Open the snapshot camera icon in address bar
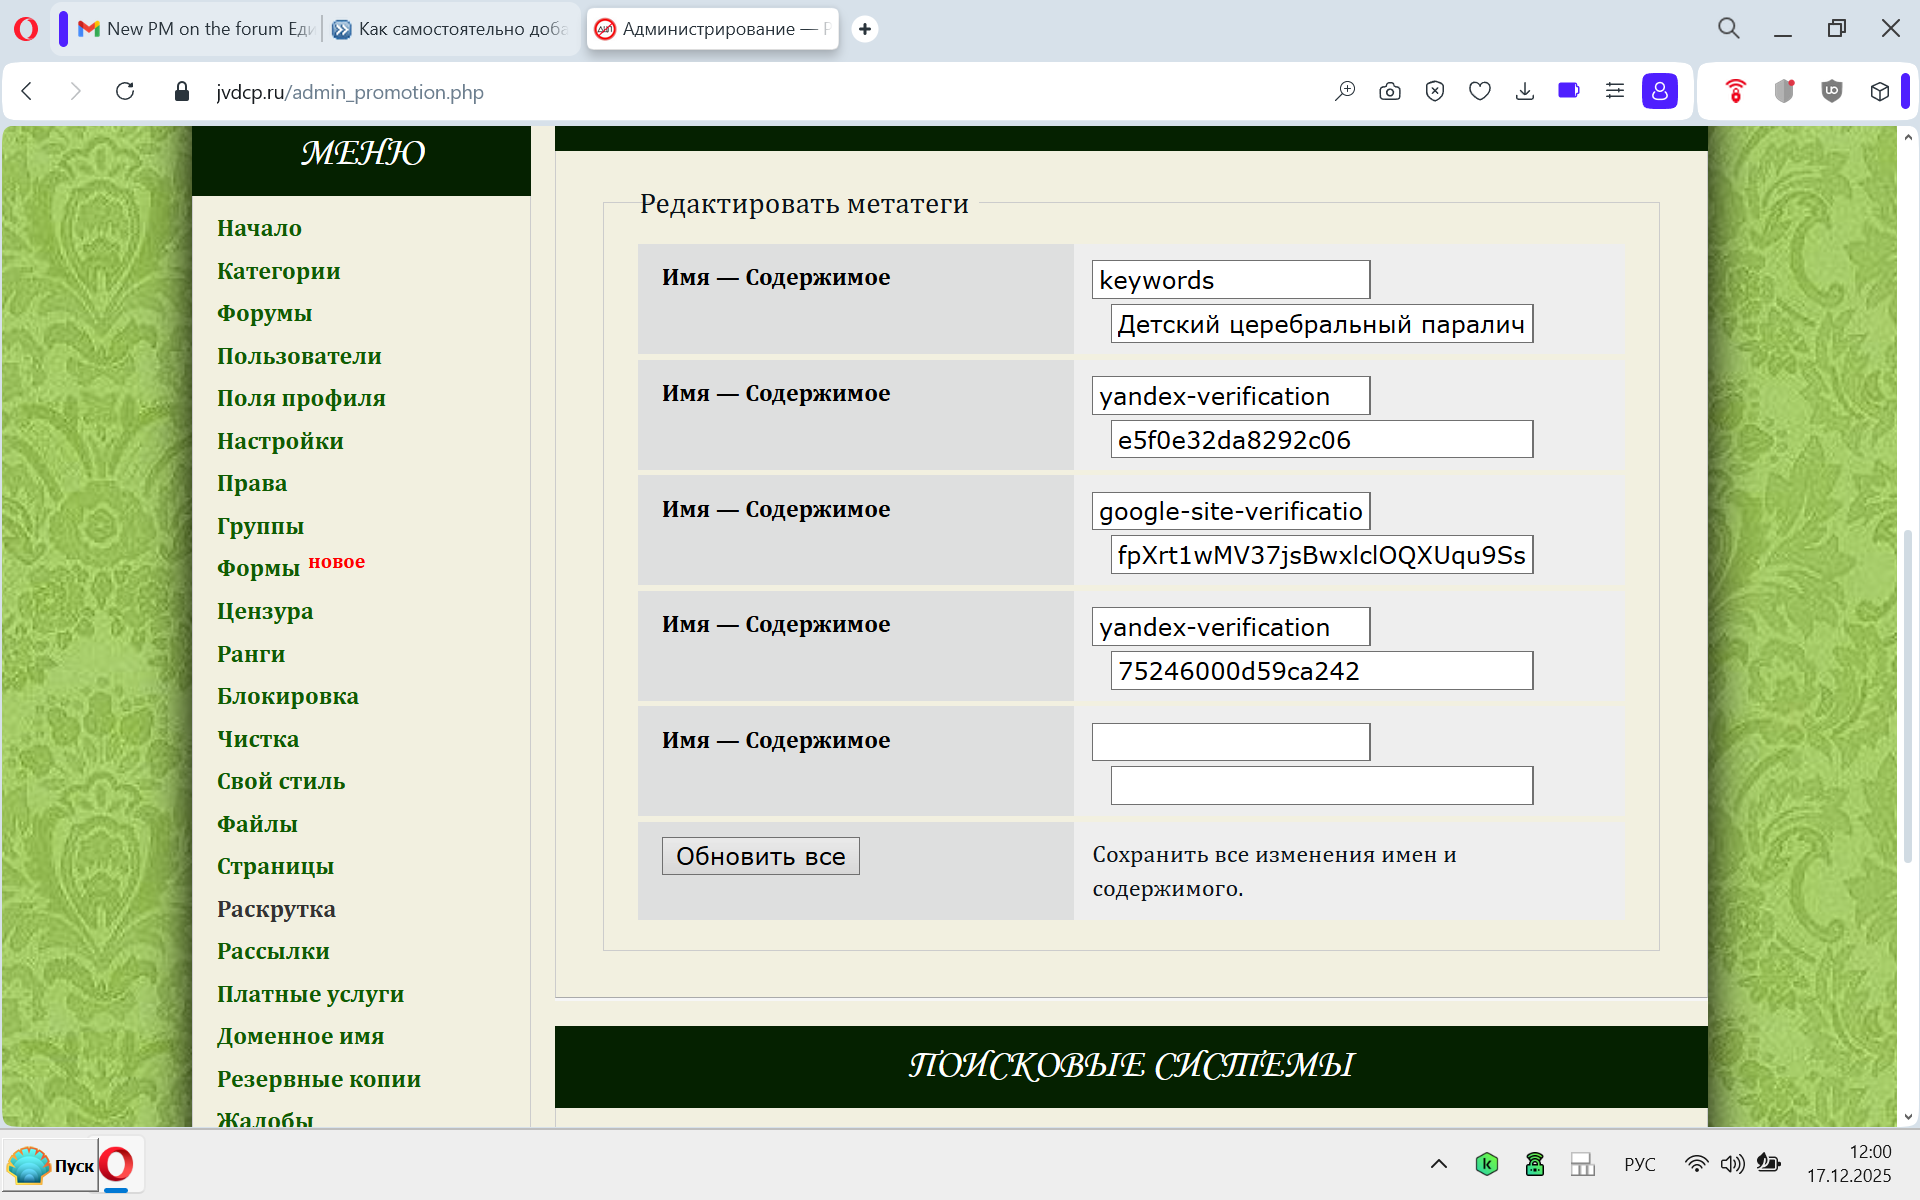 pos(1389,91)
